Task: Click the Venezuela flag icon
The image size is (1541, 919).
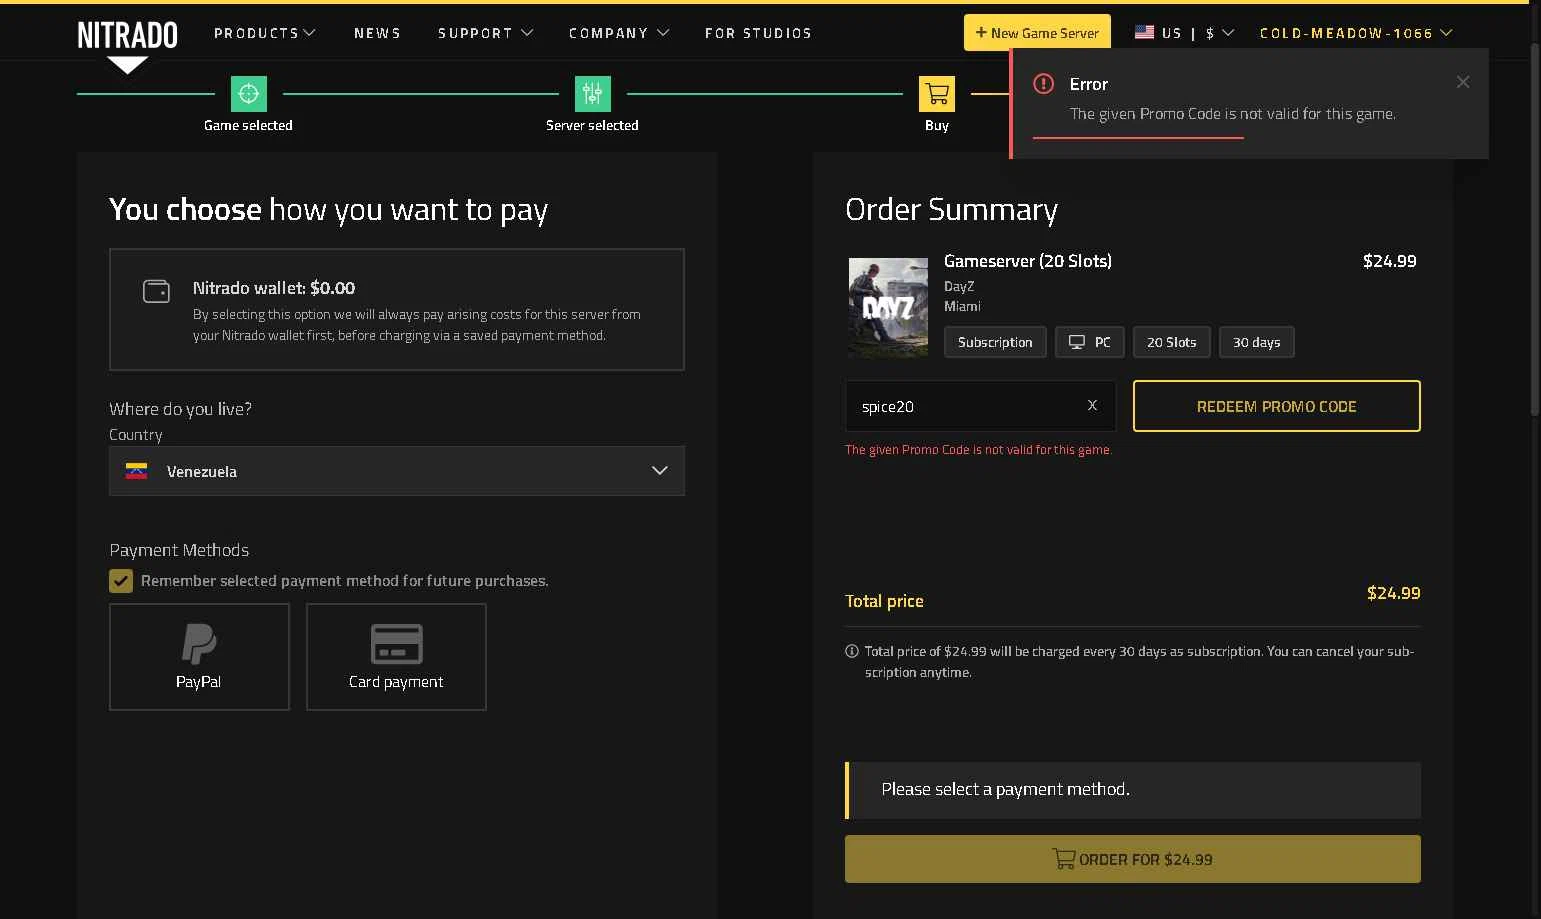Action: tap(137, 471)
